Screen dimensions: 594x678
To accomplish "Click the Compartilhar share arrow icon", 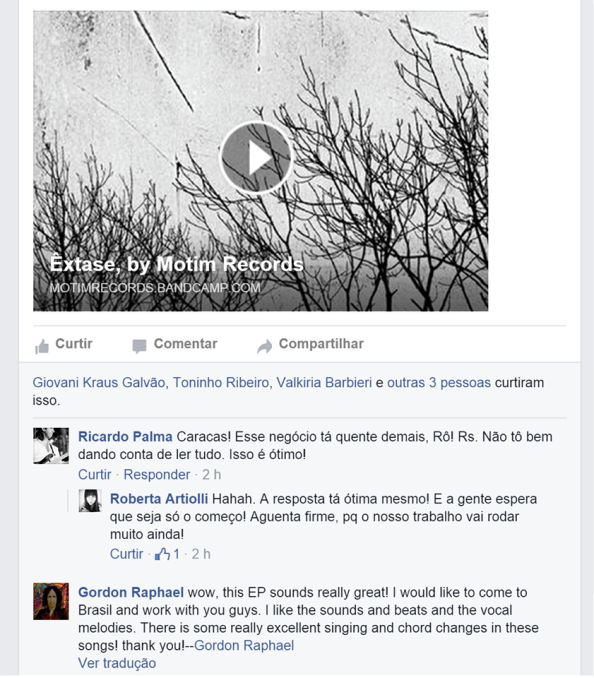I will pyautogui.click(x=265, y=346).
